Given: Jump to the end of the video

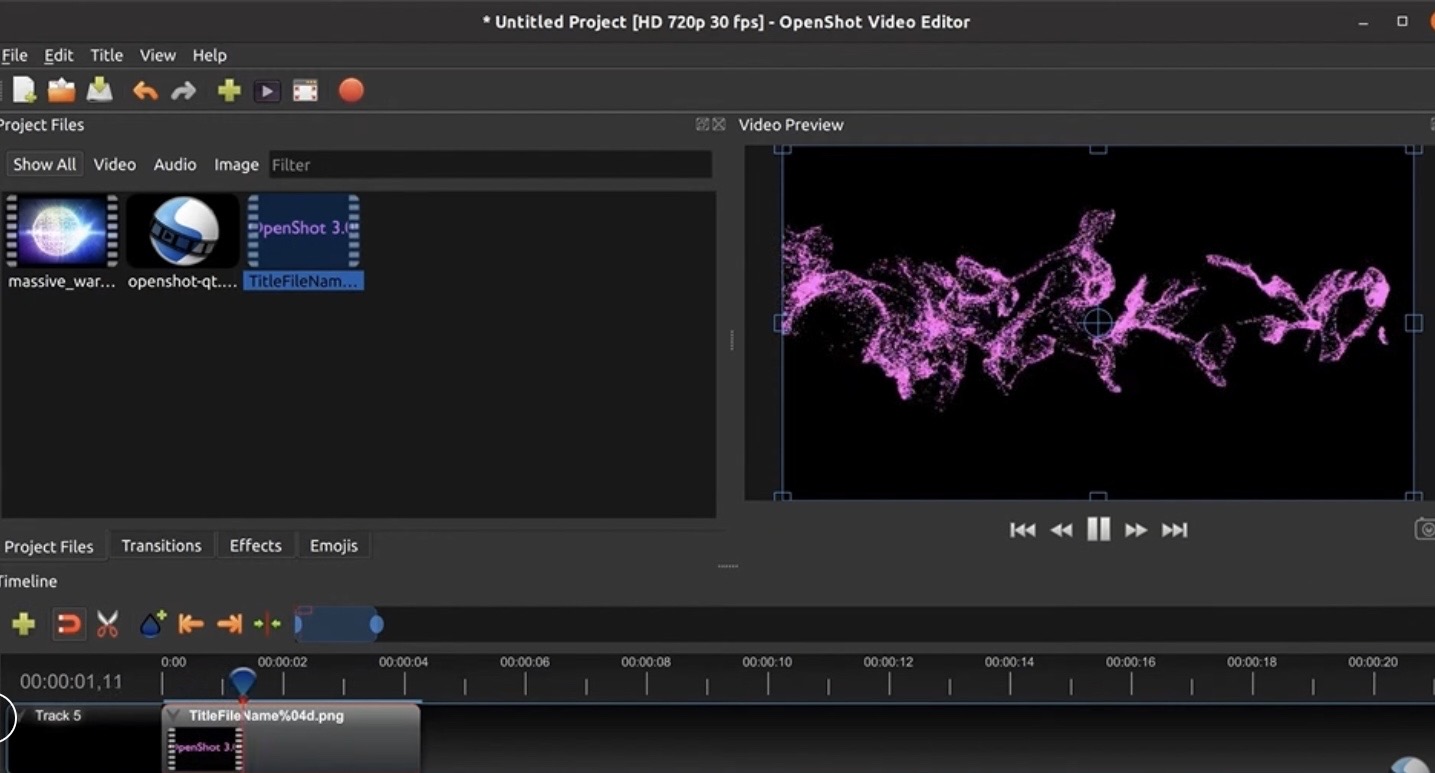Looking at the screenshot, I should [x=1174, y=530].
